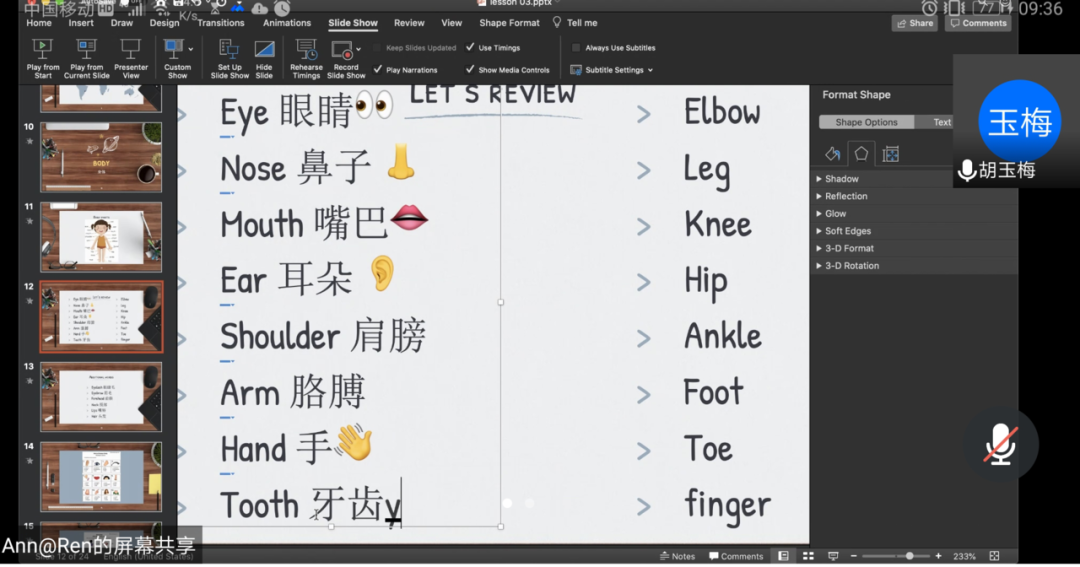This screenshot has width=1080, height=567.
Task: Click the Elbow text line
Action: (722, 112)
